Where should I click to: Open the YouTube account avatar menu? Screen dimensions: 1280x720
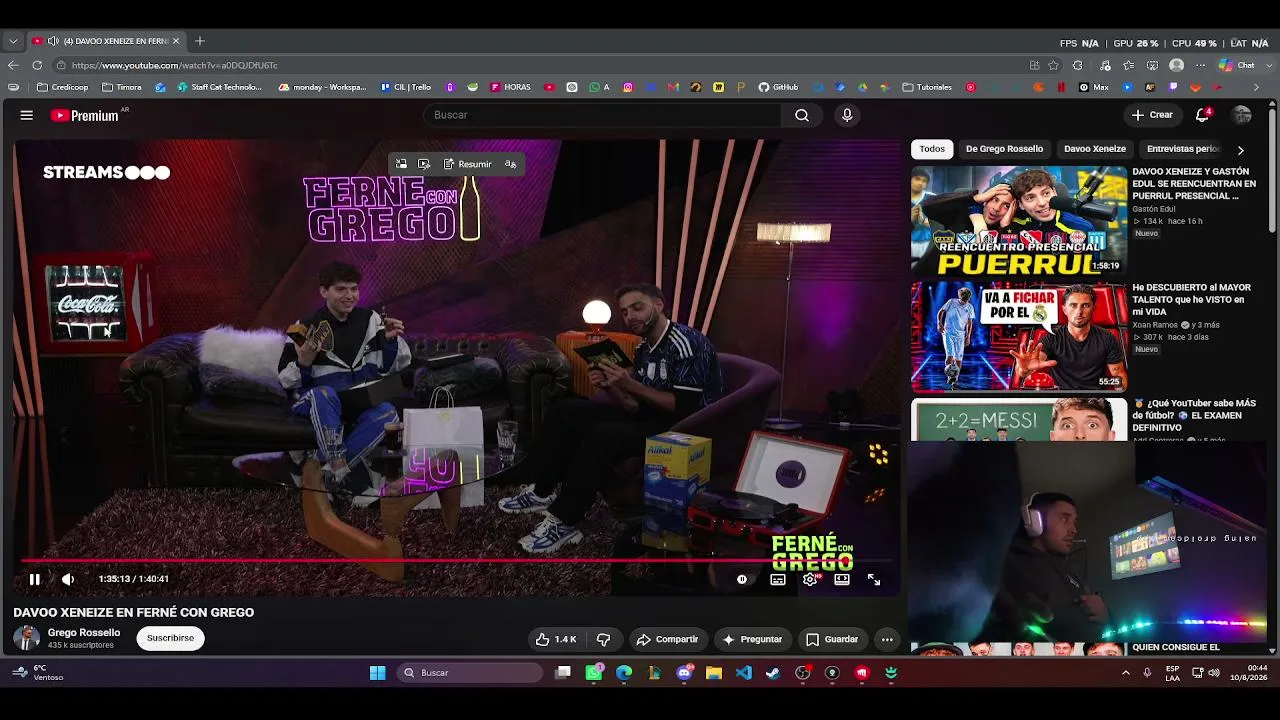tap(1242, 115)
